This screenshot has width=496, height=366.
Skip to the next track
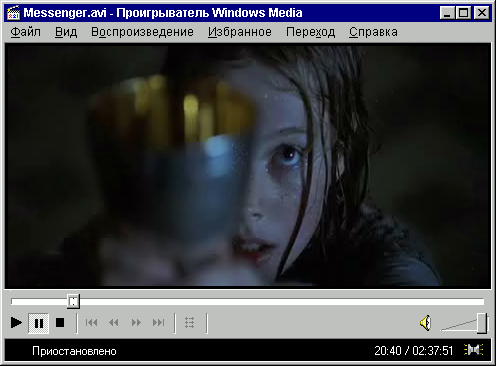point(159,323)
